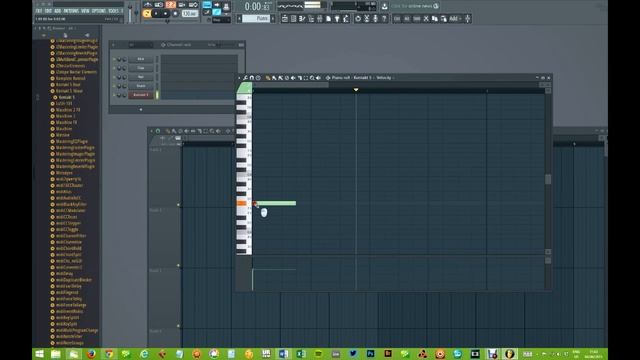Toggle the Kontakt 5 channel selector light
This screenshot has width=640, height=360.
tap(157, 95)
